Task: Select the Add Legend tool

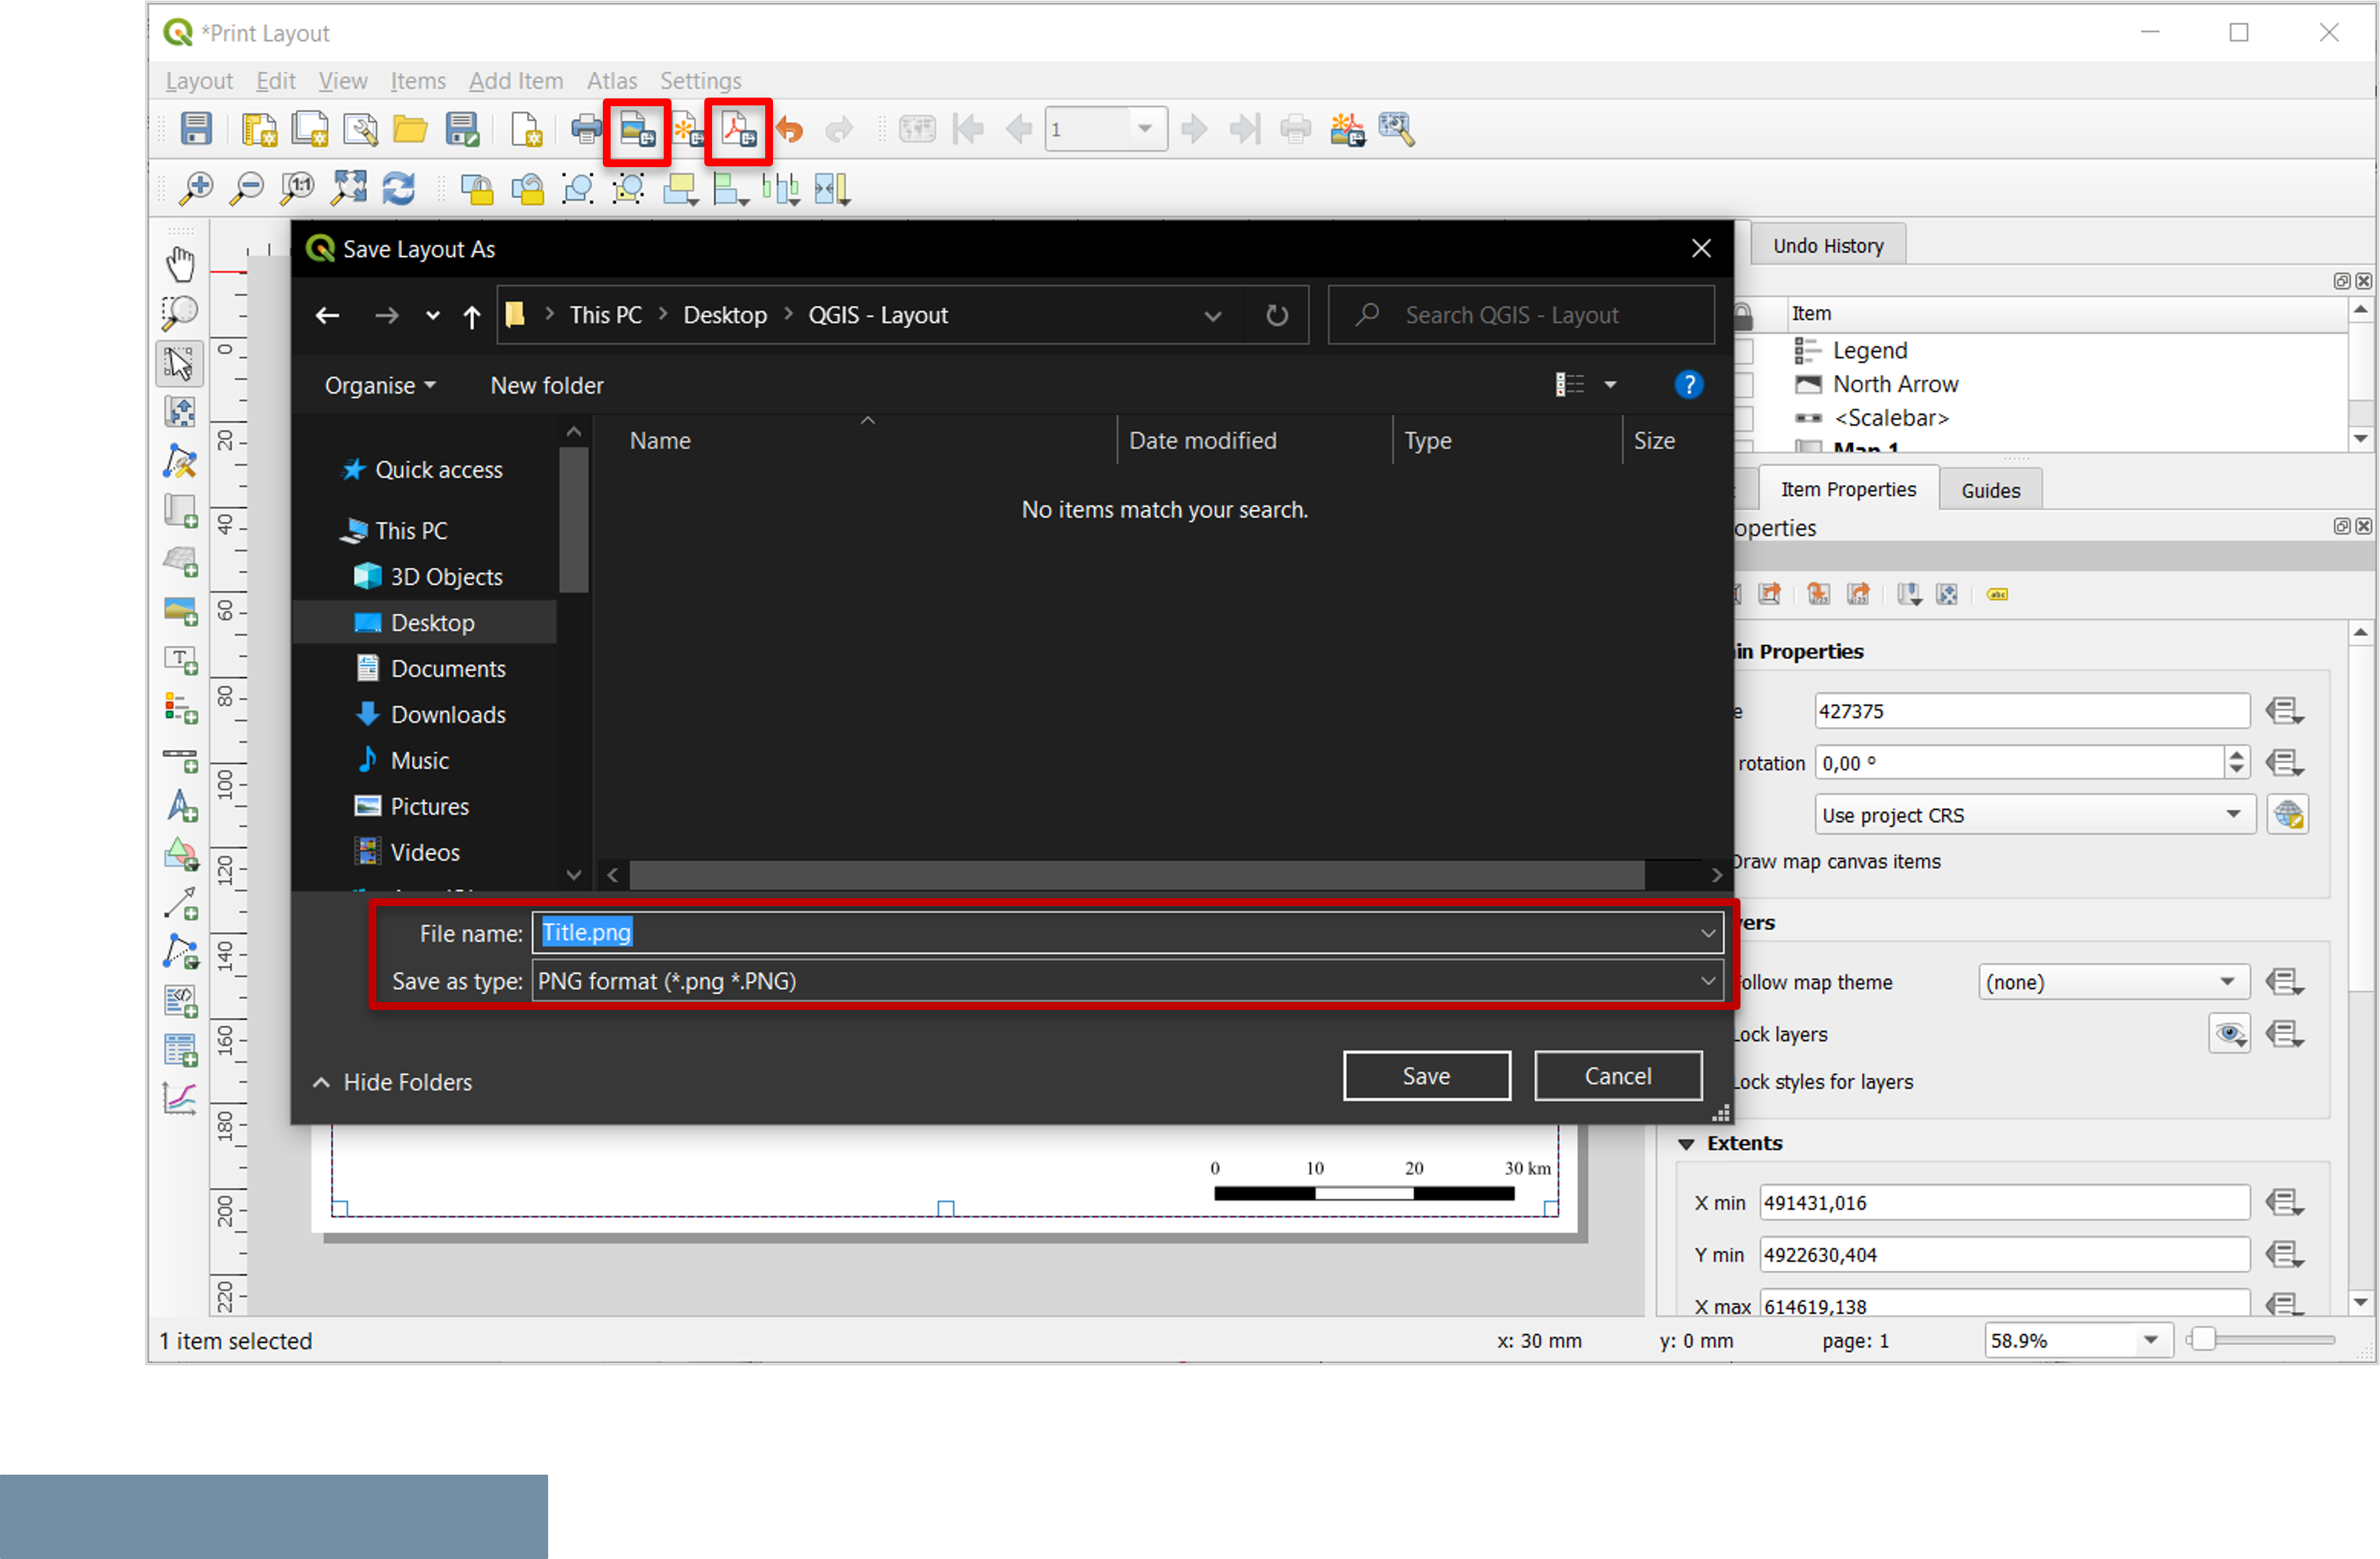Action: (x=180, y=708)
